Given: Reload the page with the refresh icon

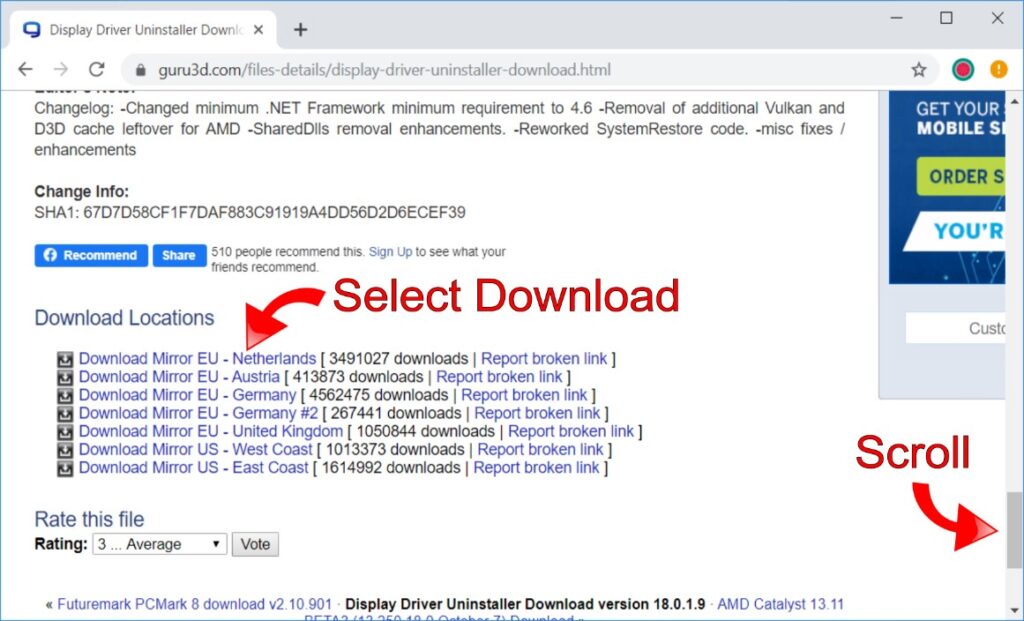Looking at the screenshot, I should pyautogui.click(x=96, y=70).
